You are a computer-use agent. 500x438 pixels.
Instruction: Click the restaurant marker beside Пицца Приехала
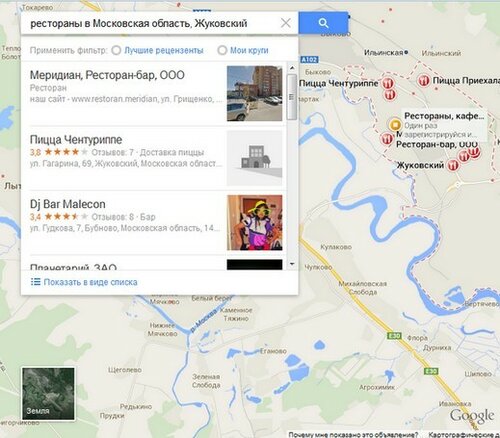point(424,80)
